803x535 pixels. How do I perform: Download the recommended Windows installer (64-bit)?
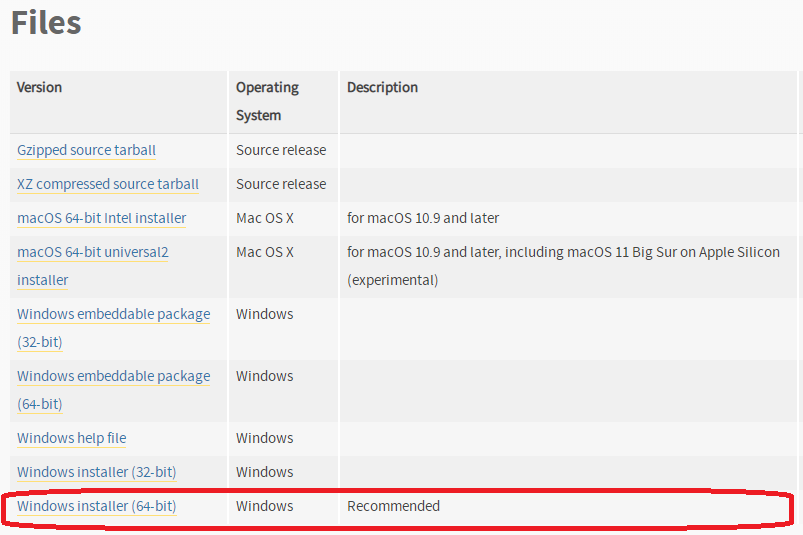pyautogui.click(x=96, y=506)
